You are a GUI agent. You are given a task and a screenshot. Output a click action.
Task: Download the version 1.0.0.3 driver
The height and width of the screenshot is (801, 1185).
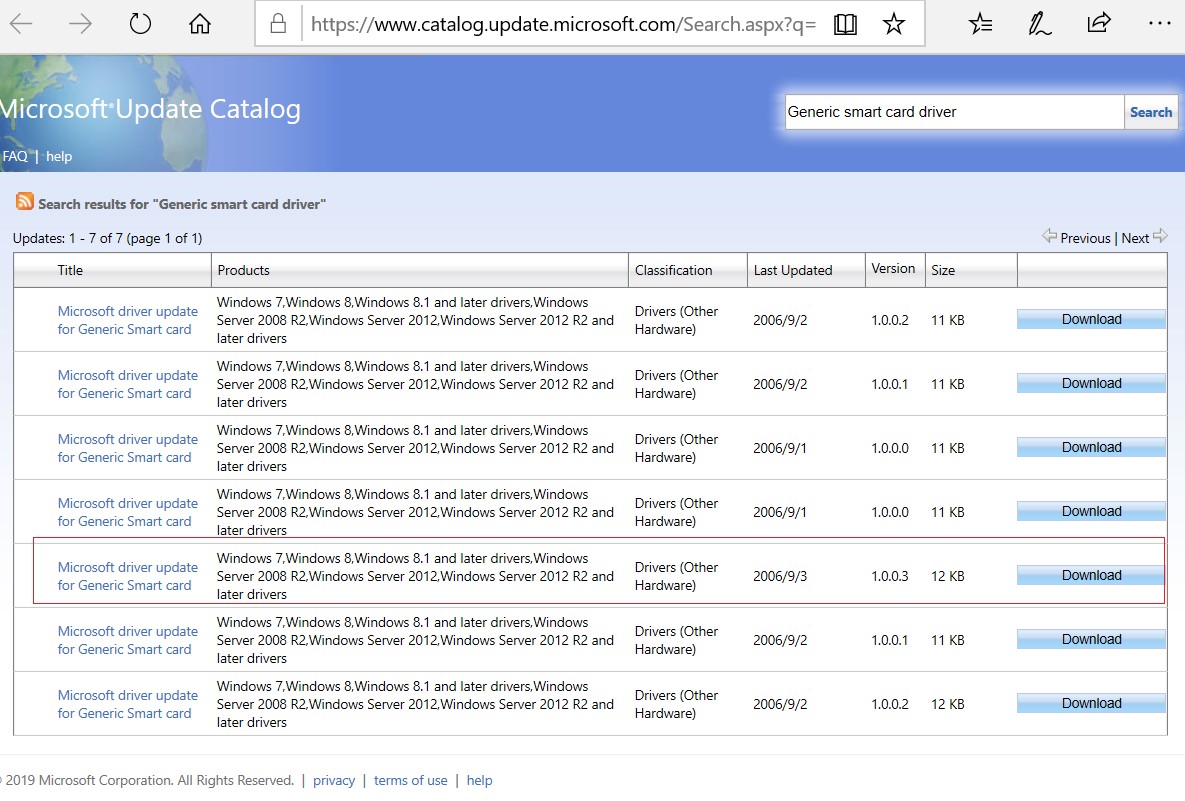click(1091, 575)
